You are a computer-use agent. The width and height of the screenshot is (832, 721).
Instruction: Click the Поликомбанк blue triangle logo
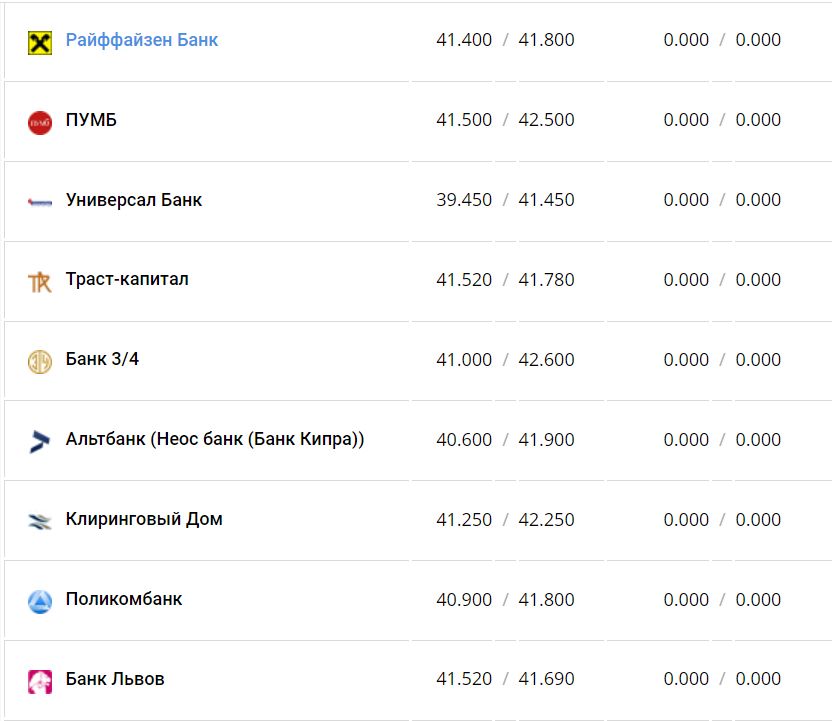[x=40, y=601]
